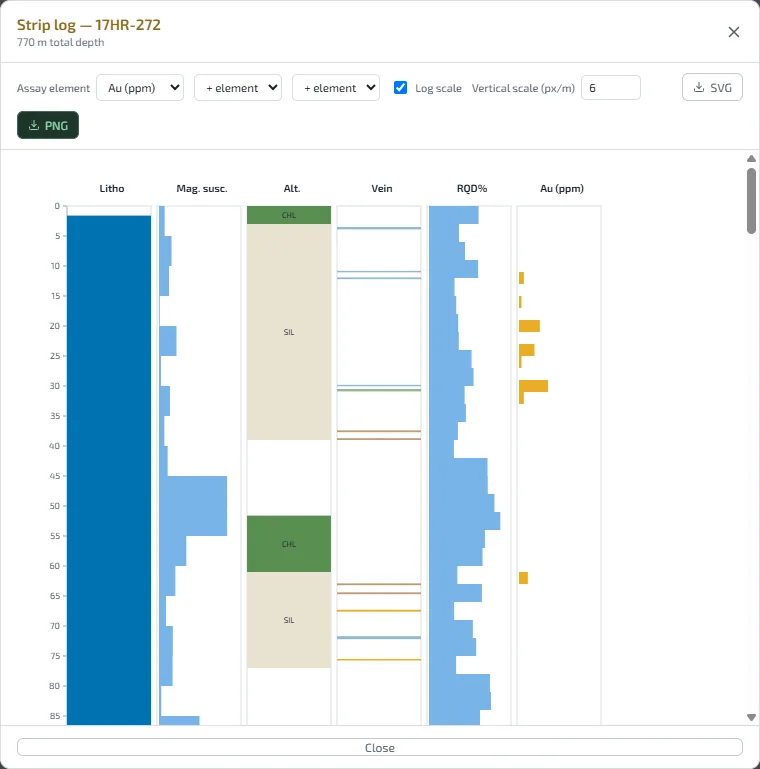Click the large Mag. susc. bar at 45-55 m
This screenshot has width=760, height=769.
[193, 506]
